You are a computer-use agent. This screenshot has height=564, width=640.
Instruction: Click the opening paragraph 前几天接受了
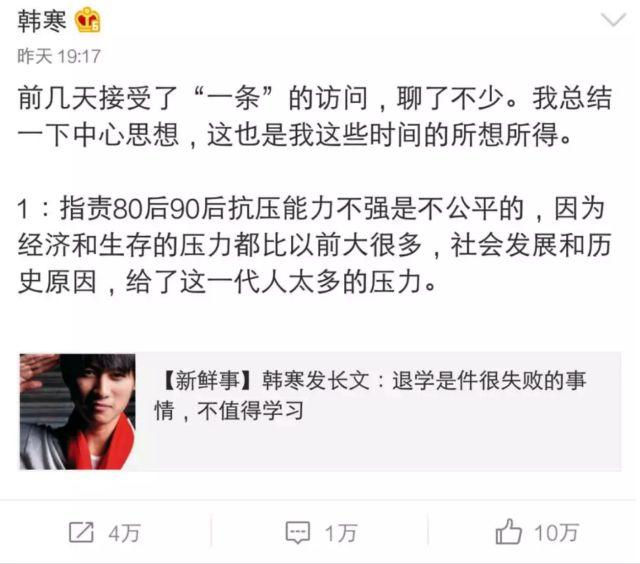click(315, 117)
